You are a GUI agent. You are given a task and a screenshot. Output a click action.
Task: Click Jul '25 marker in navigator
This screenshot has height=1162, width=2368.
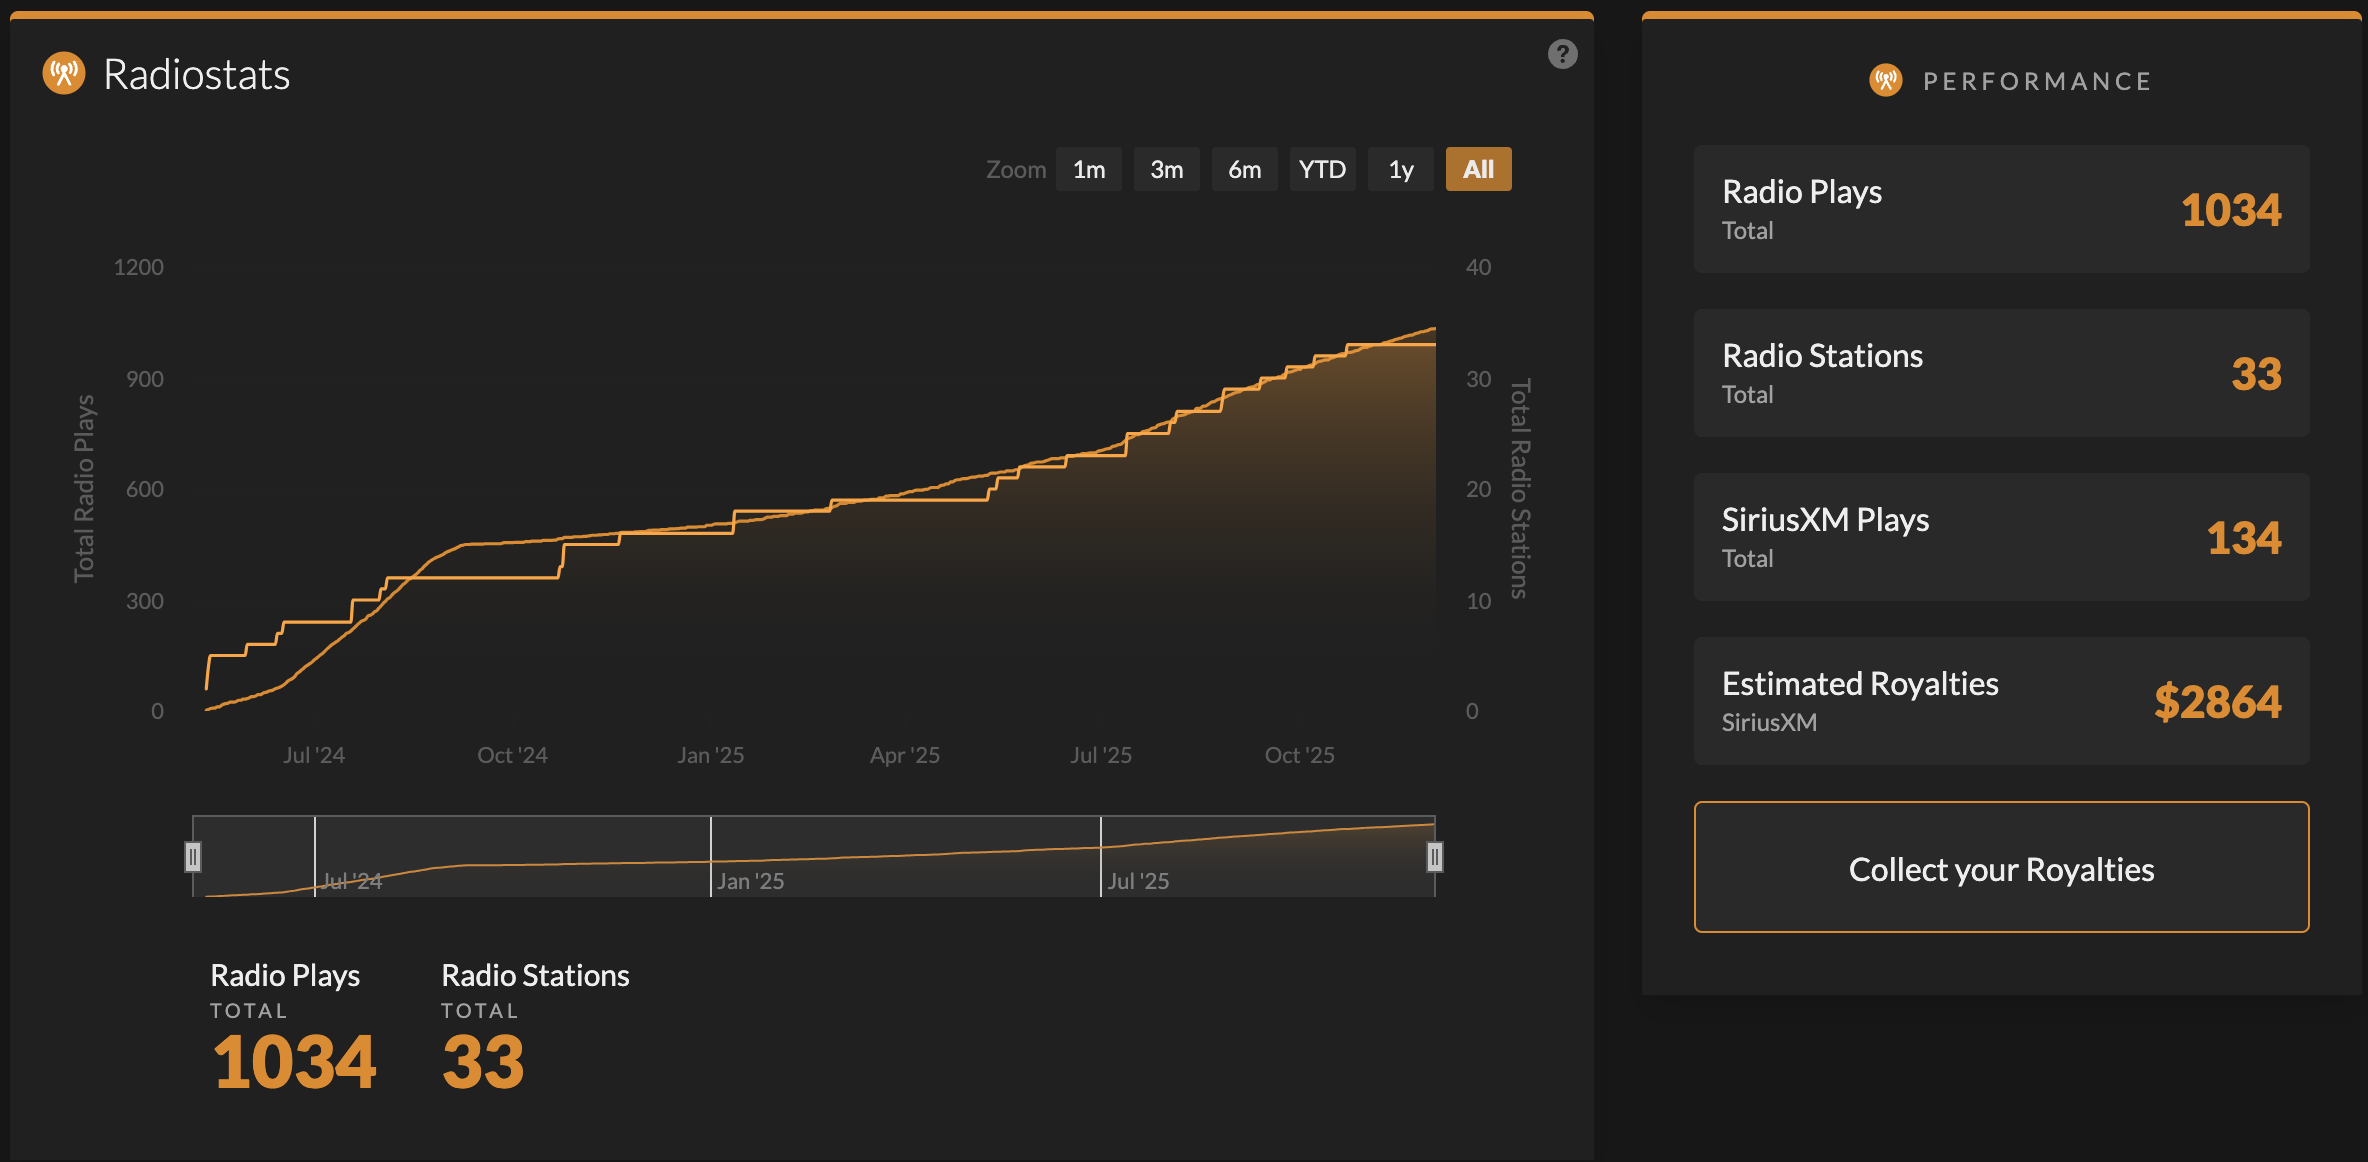(1138, 881)
